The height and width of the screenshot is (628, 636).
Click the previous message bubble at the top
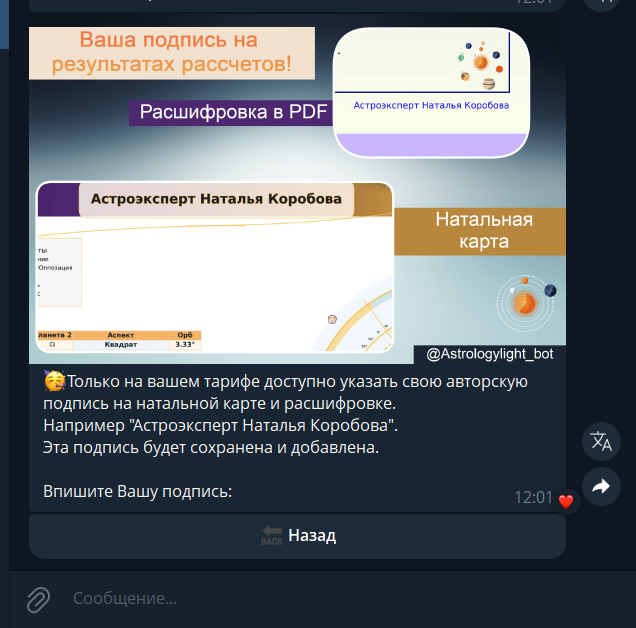297,4
